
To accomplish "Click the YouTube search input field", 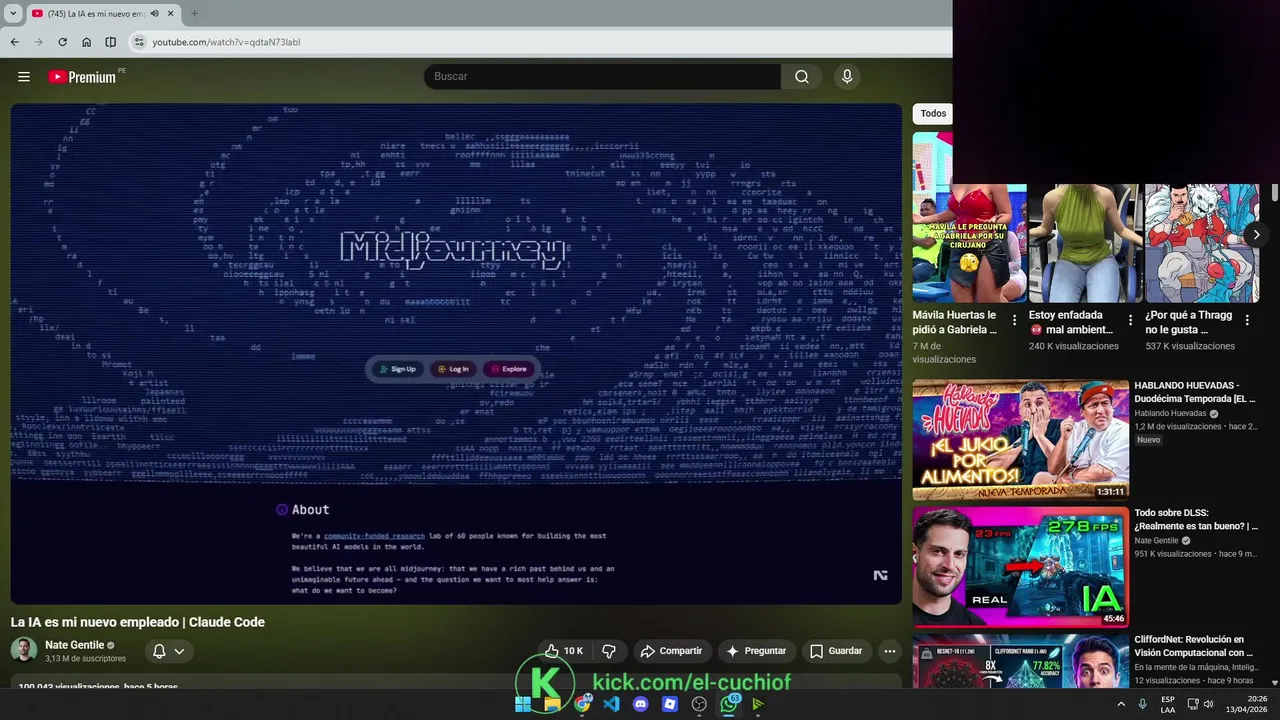I will [x=602, y=77].
